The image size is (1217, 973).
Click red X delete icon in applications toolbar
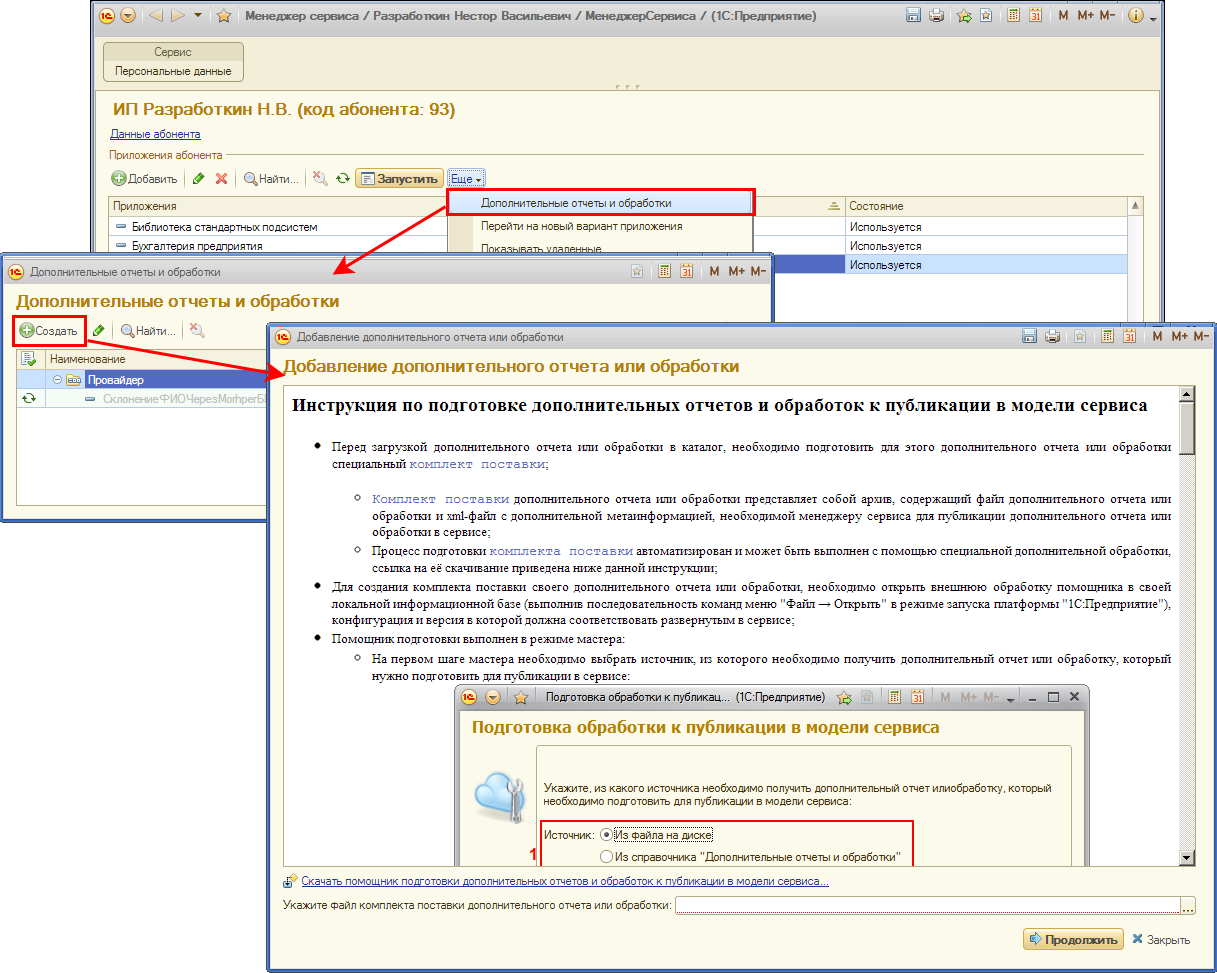pyautogui.click(x=222, y=179)
